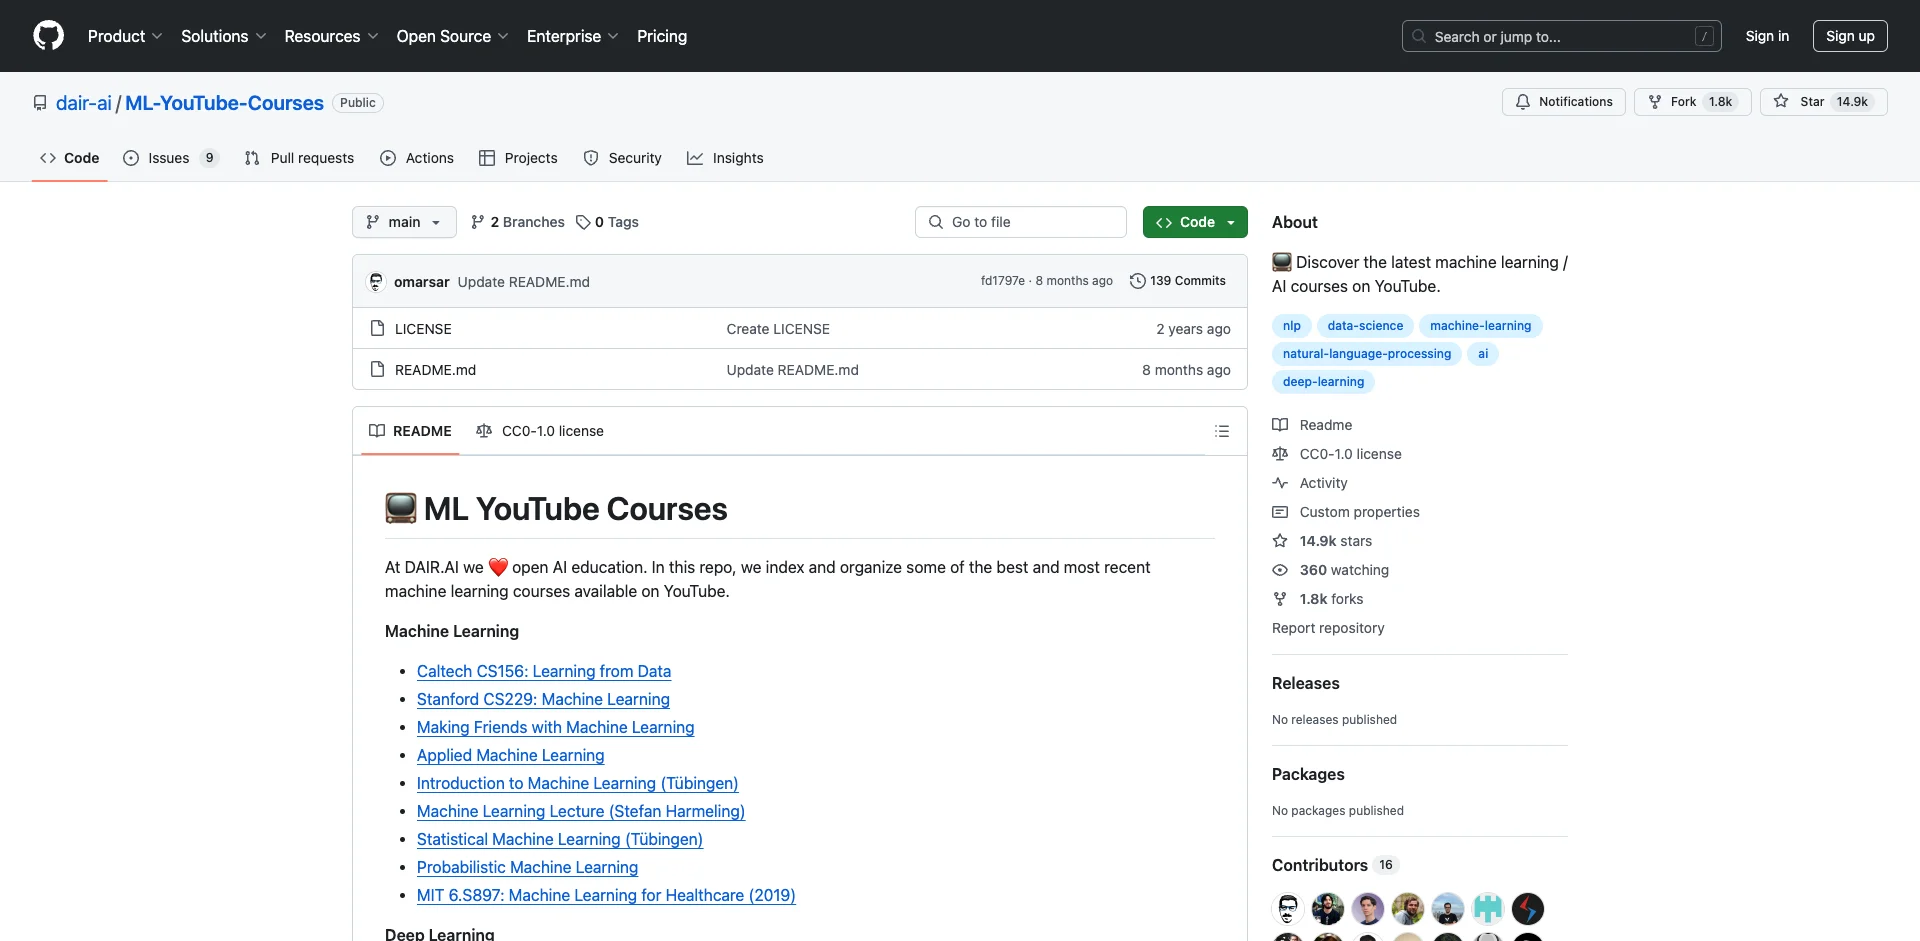Open the ML-YouTube-Courses repository link
This screenshot has height=941, width=1920.
click(224, 103)
